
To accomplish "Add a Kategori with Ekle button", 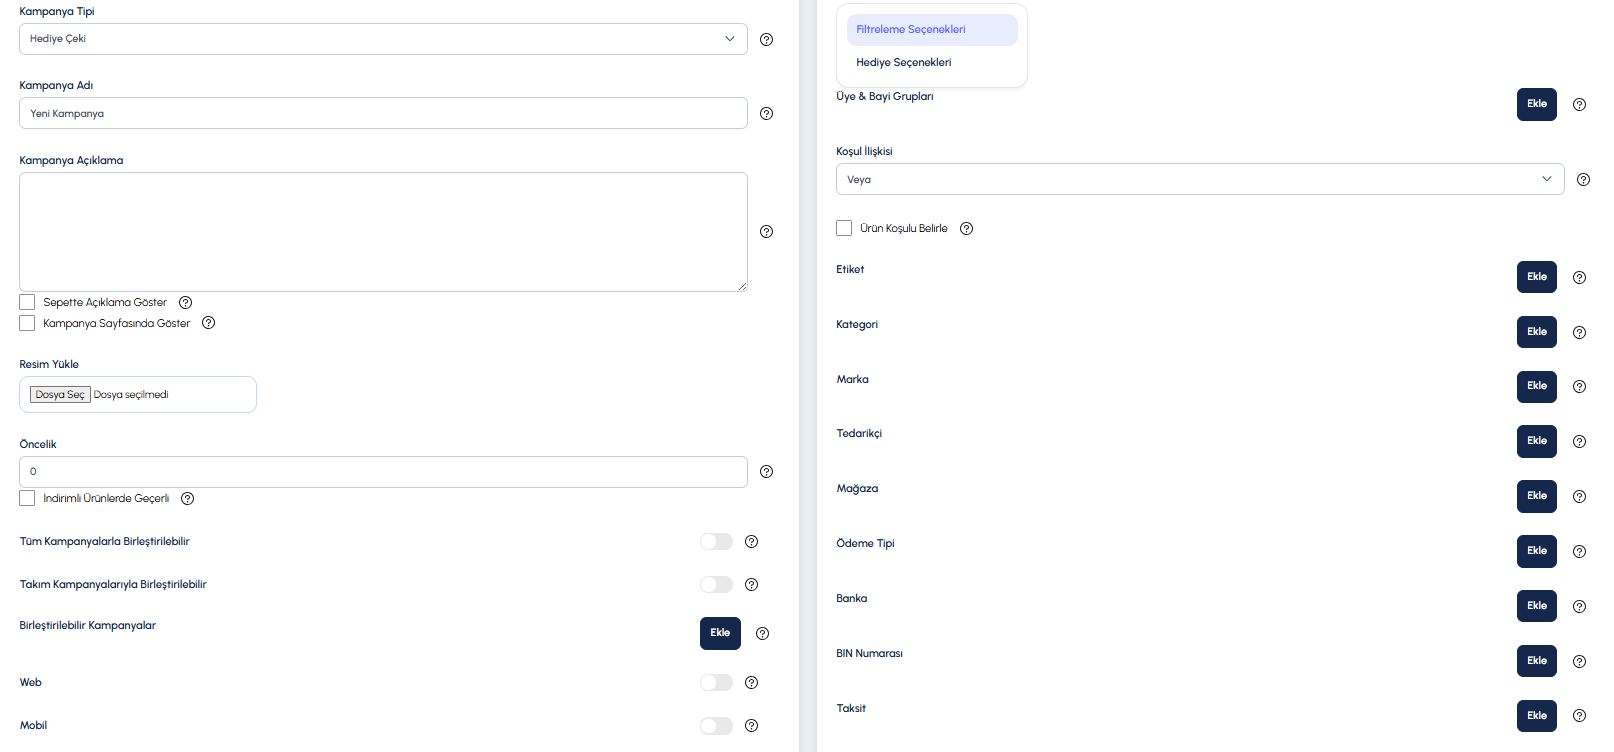I will click(1537, 332).
